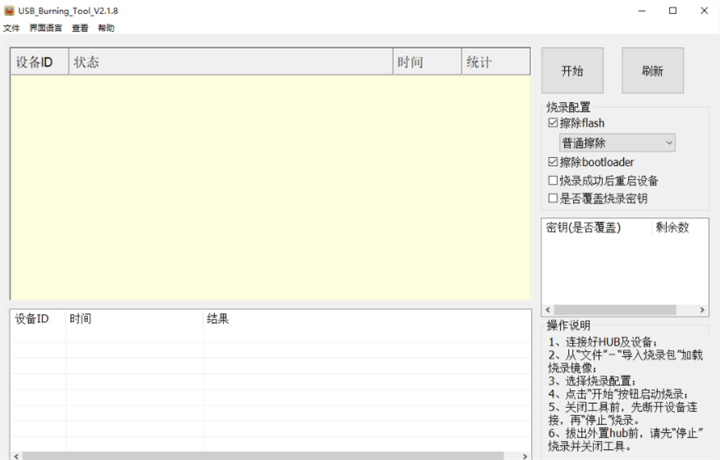Uncheck the 擦除bootloader checkbox

tap(553, 162)
